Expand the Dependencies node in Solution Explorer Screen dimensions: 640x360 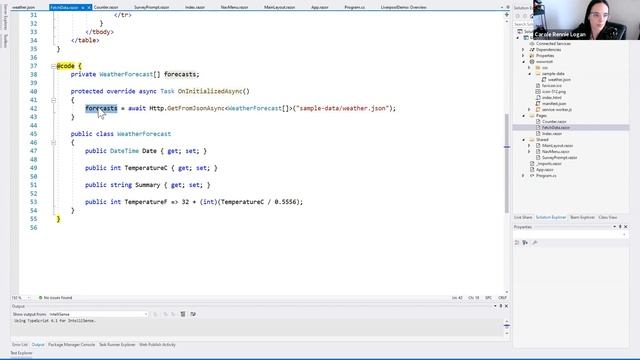pyautogui.click(x=523, y=49)
